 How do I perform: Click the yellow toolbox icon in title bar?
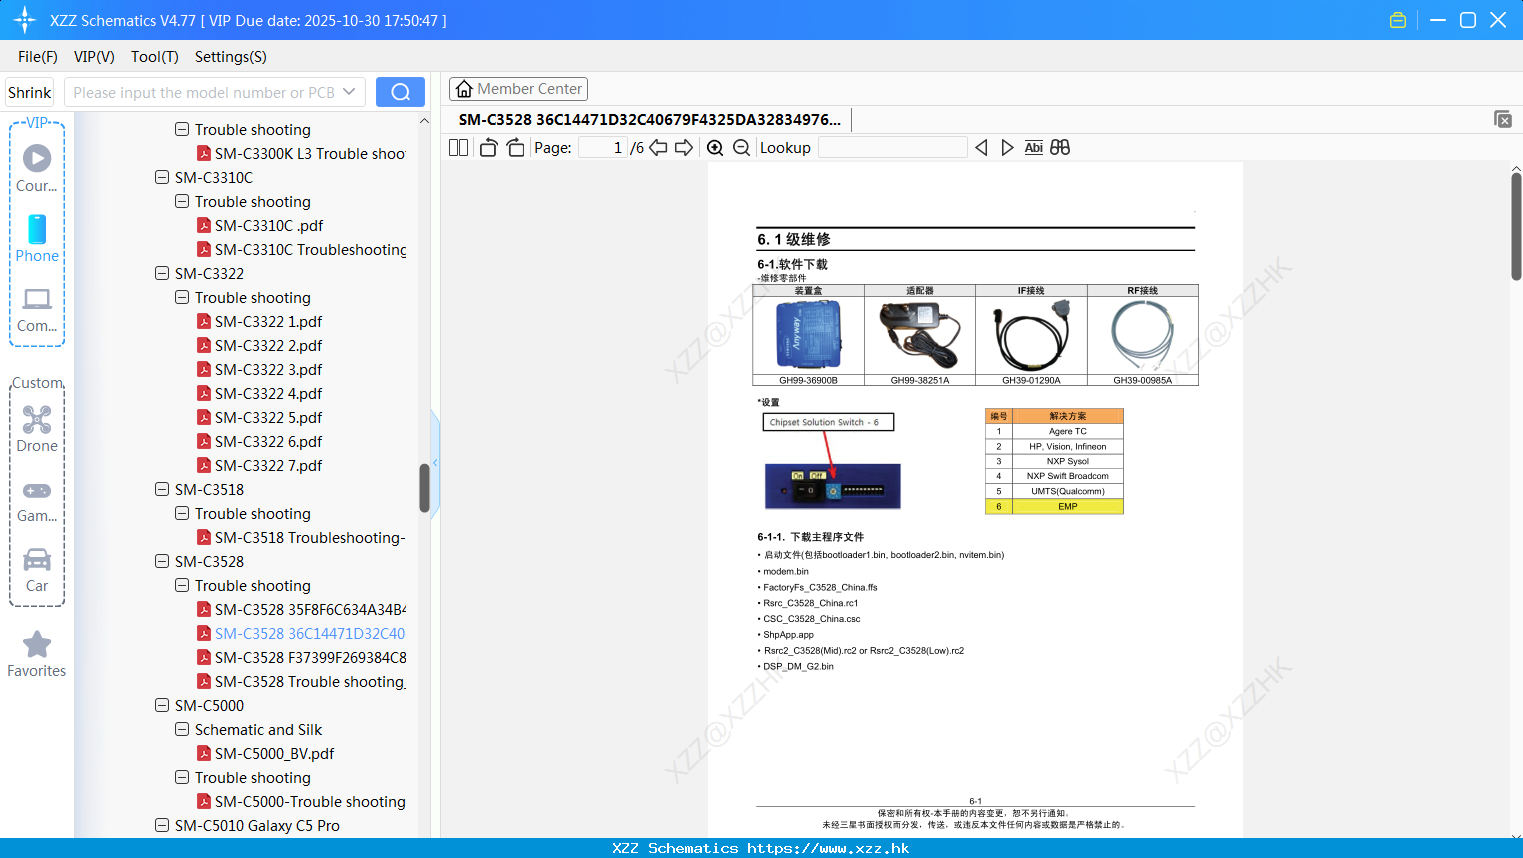click(1398, 20)
